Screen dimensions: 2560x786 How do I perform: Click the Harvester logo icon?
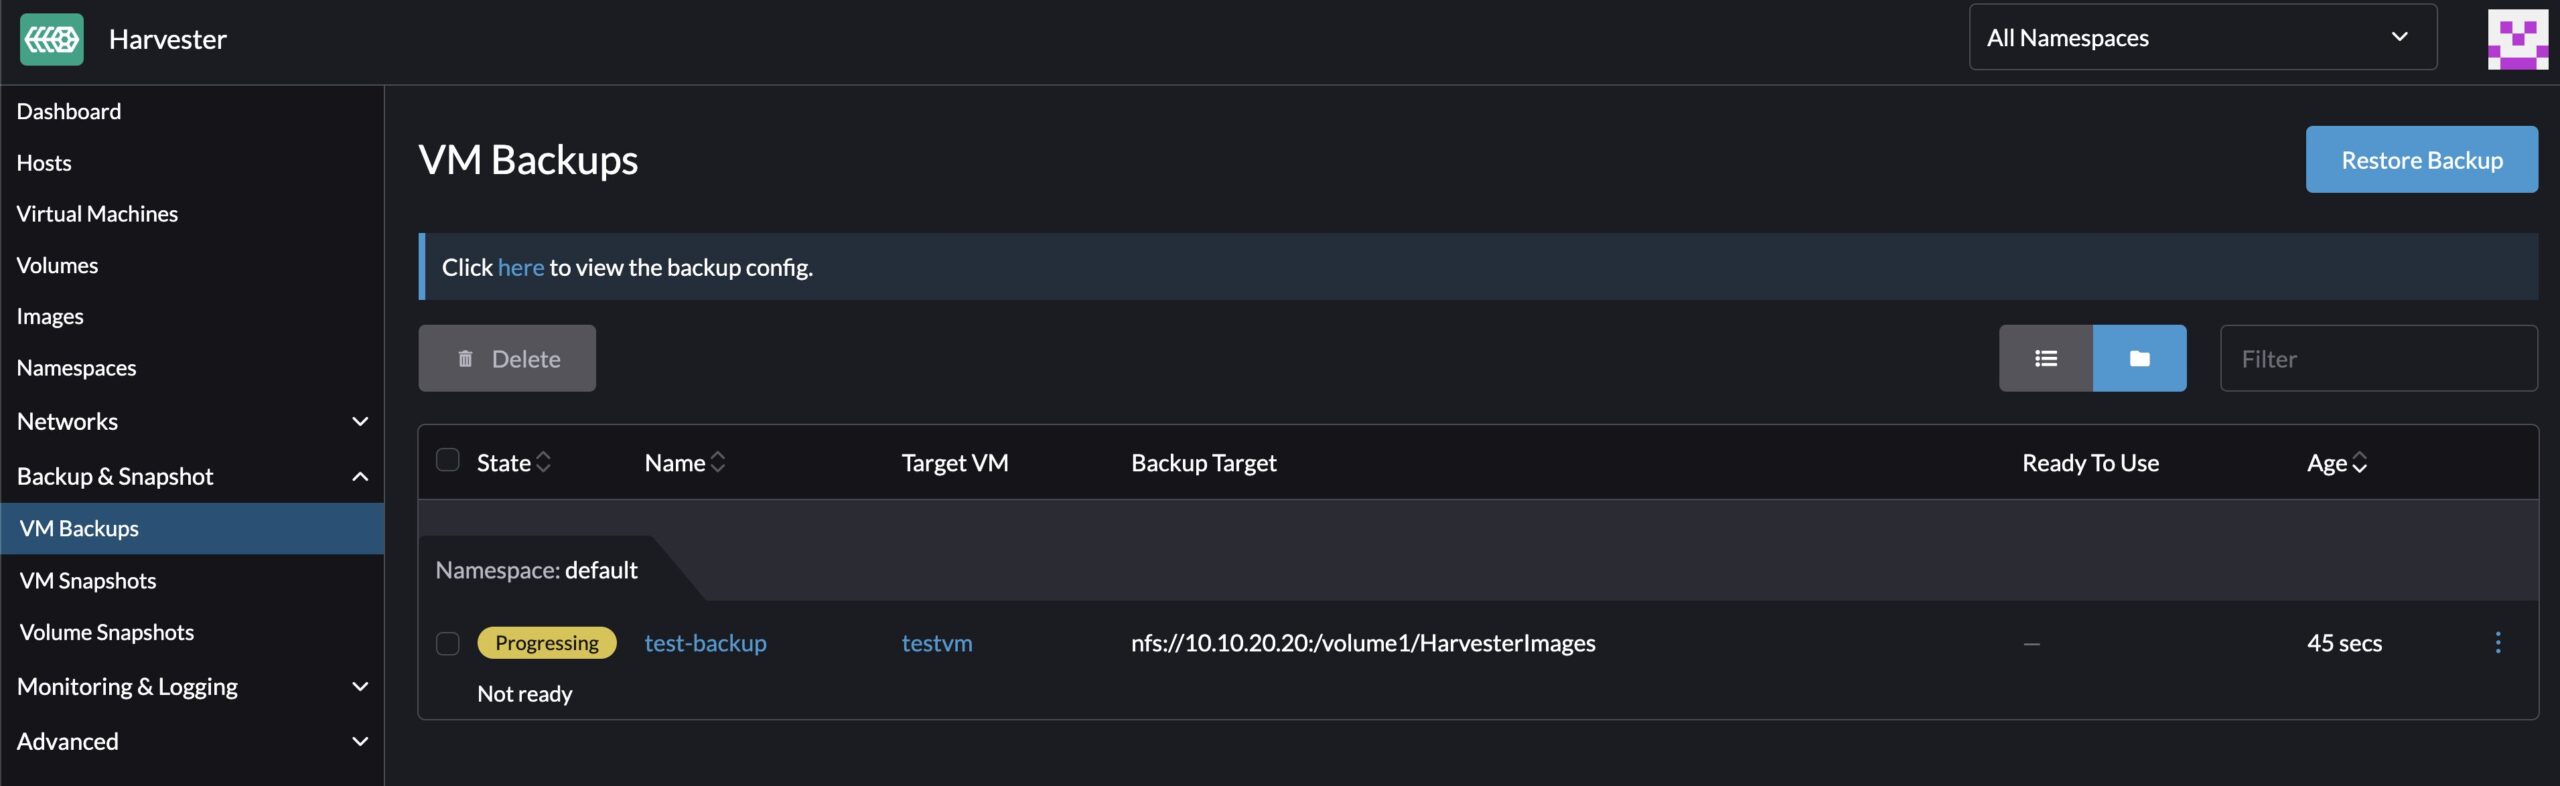[52, 39]
